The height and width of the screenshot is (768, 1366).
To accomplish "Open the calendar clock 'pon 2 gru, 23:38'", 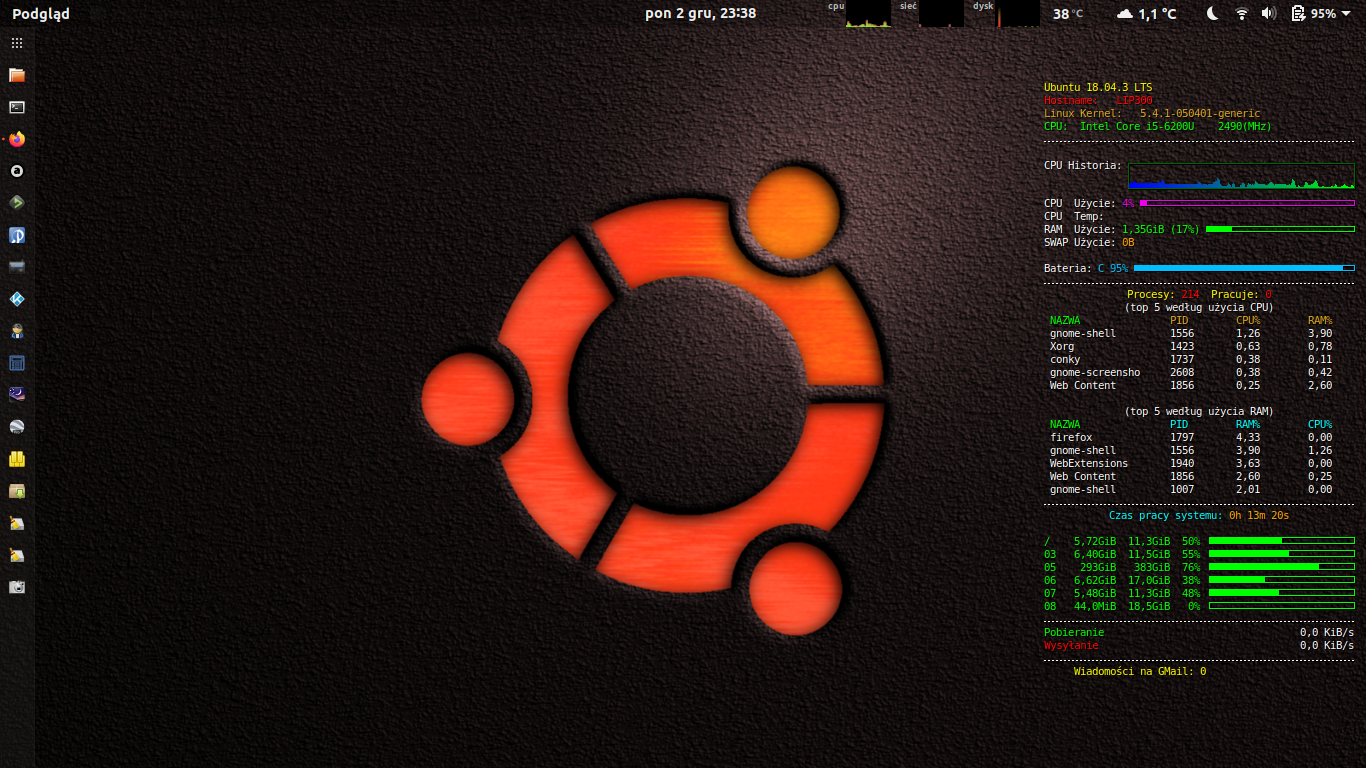I will 700,13.
